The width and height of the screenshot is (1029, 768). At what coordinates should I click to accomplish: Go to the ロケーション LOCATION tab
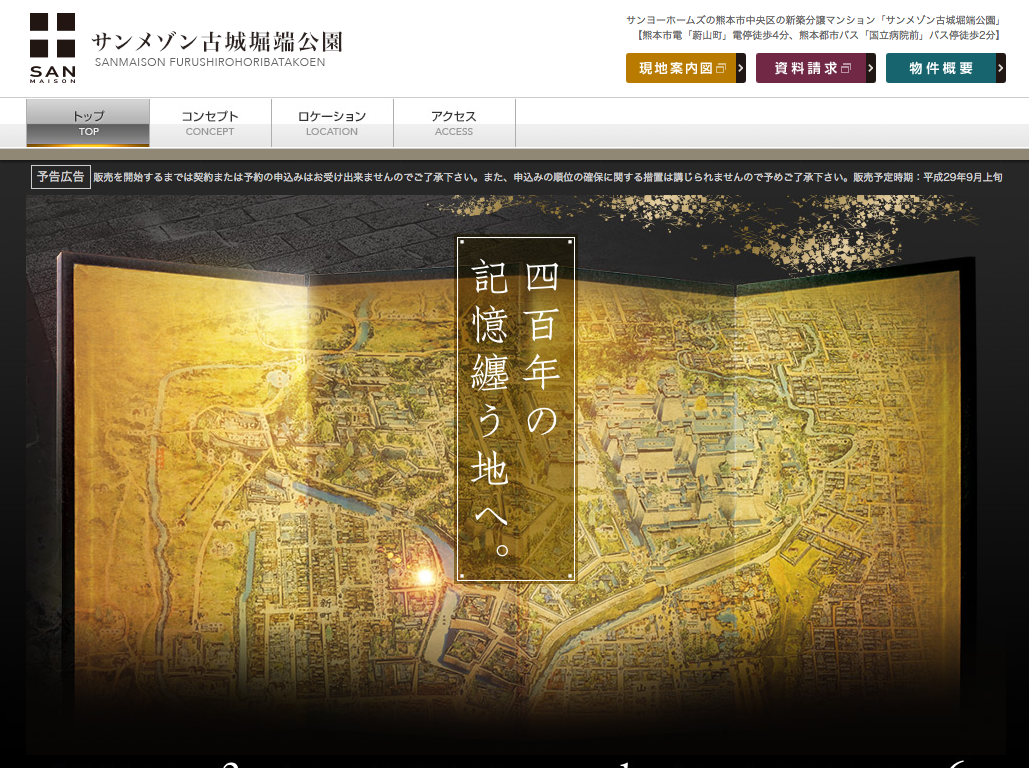coord(332,123)
